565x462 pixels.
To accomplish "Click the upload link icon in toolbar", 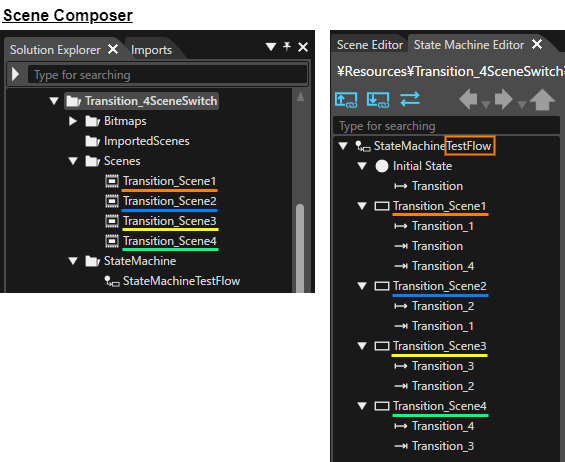I will click(346, 100).
